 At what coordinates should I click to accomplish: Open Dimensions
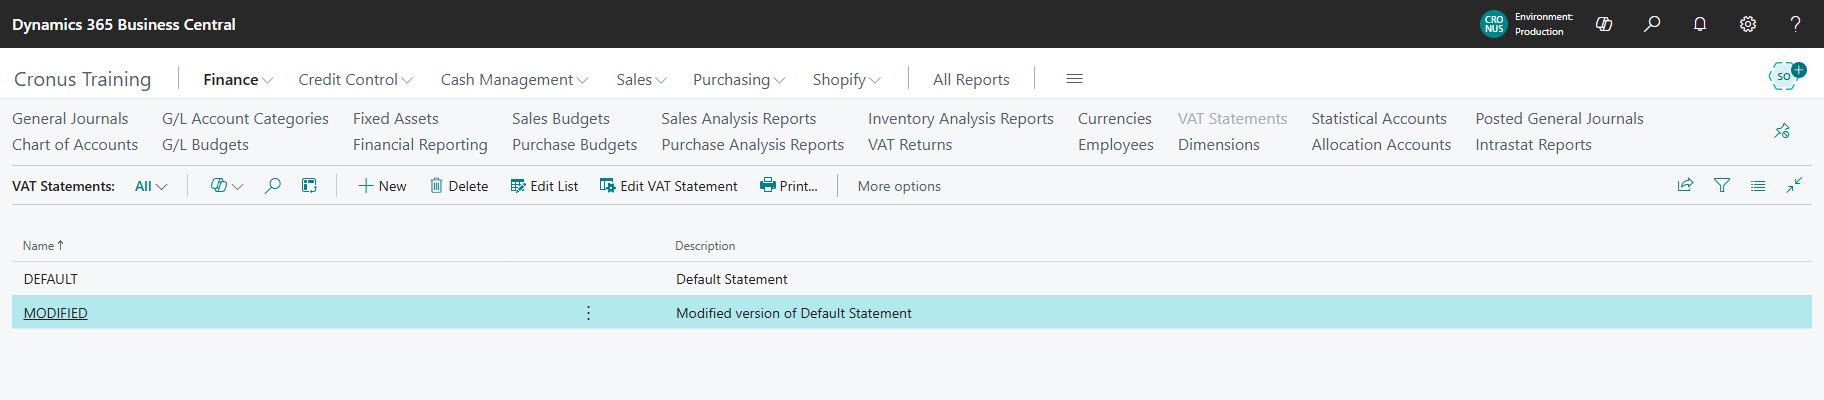click(x=1218, y=144)
